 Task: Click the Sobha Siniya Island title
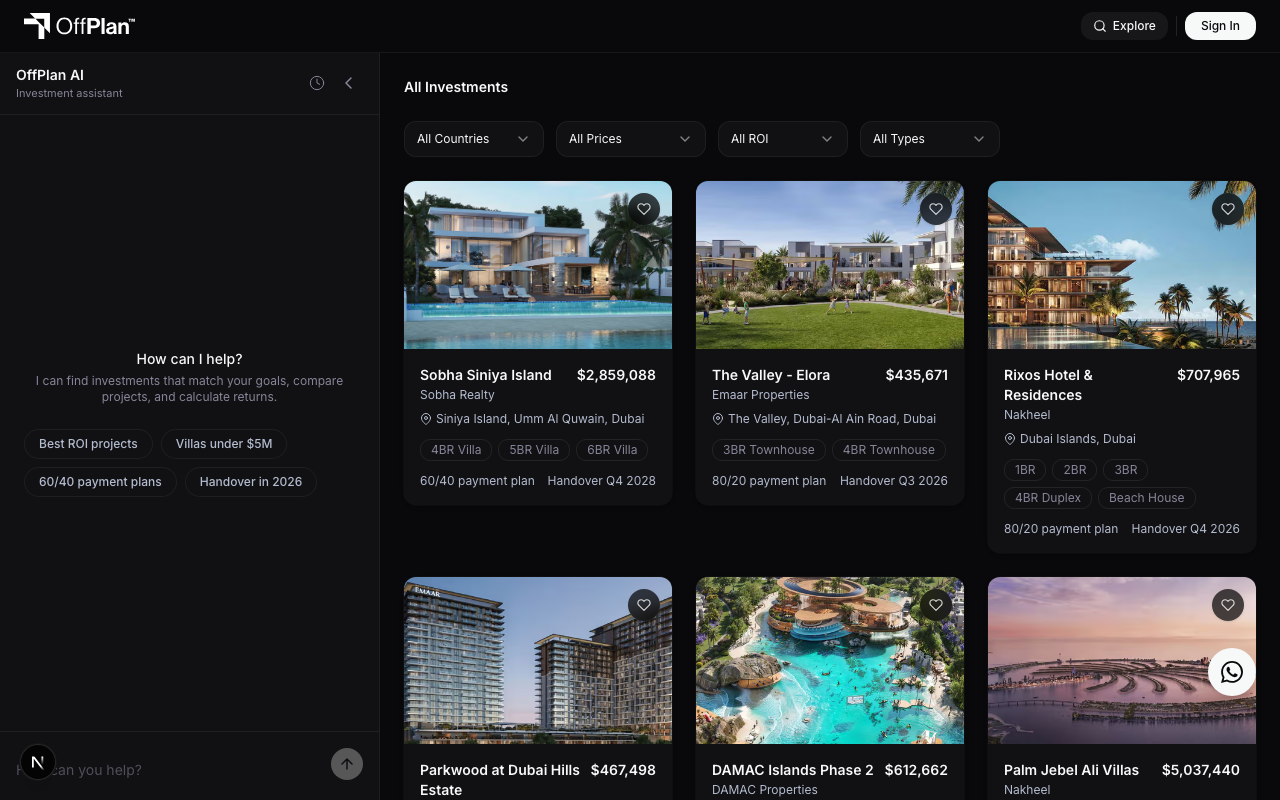[486, 375]
